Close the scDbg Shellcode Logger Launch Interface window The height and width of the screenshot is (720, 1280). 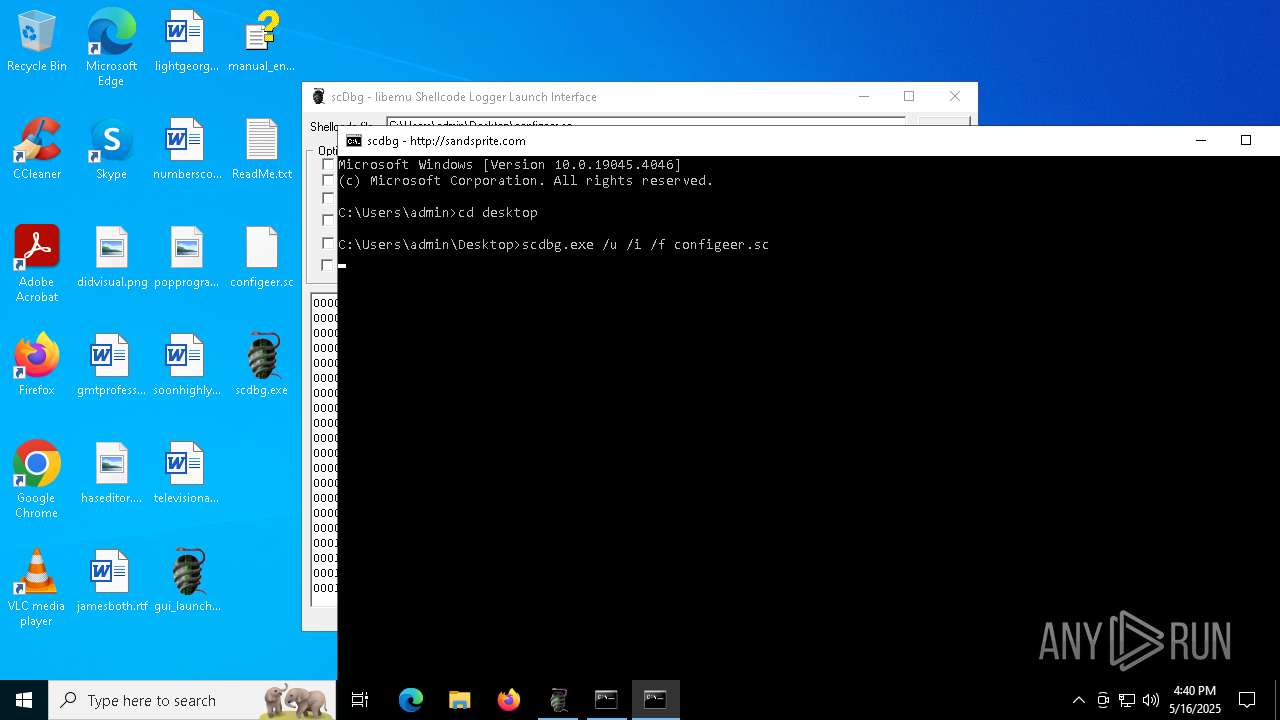[x=955, y=97]
